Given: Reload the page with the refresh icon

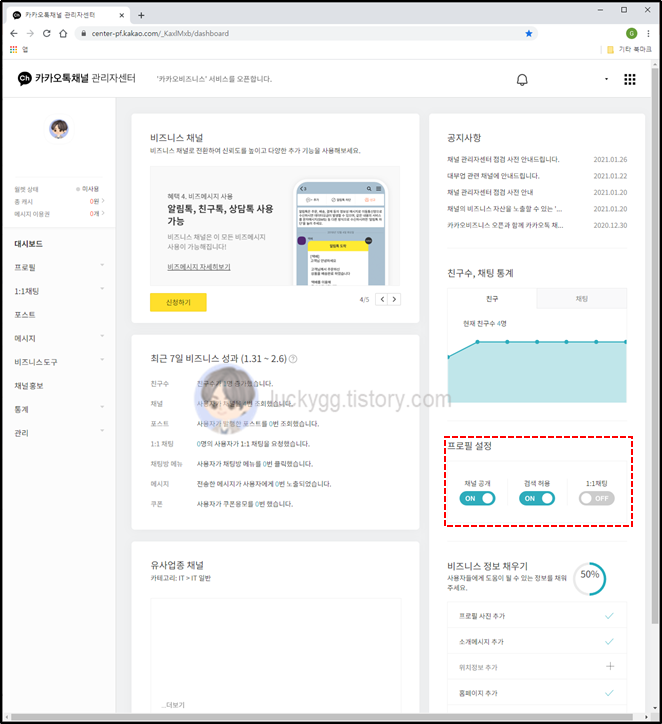Looking at the screenshot, I should [47, 33].
